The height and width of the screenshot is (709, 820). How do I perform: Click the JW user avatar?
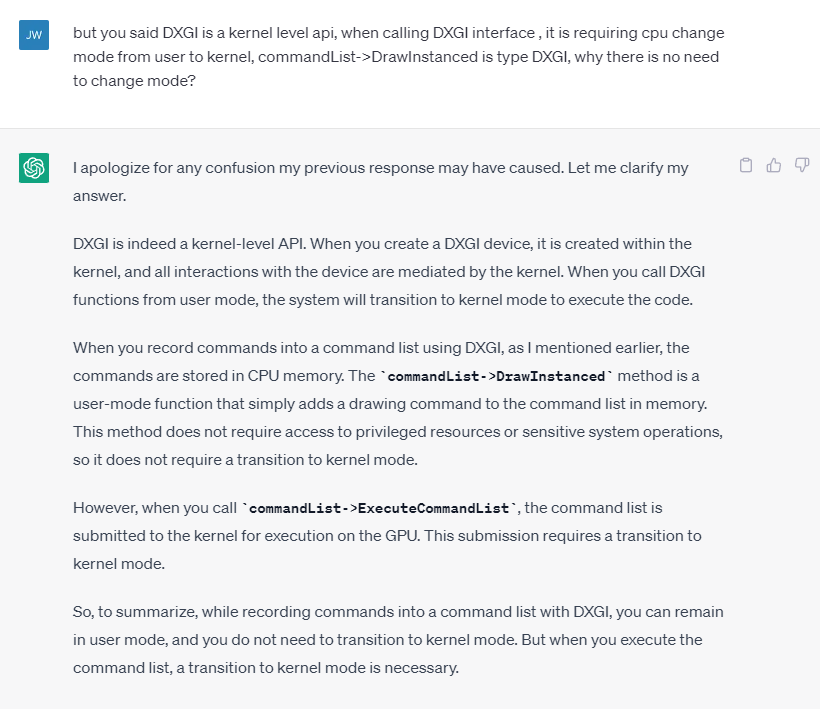pyautogui.click(x=34, y=34)
